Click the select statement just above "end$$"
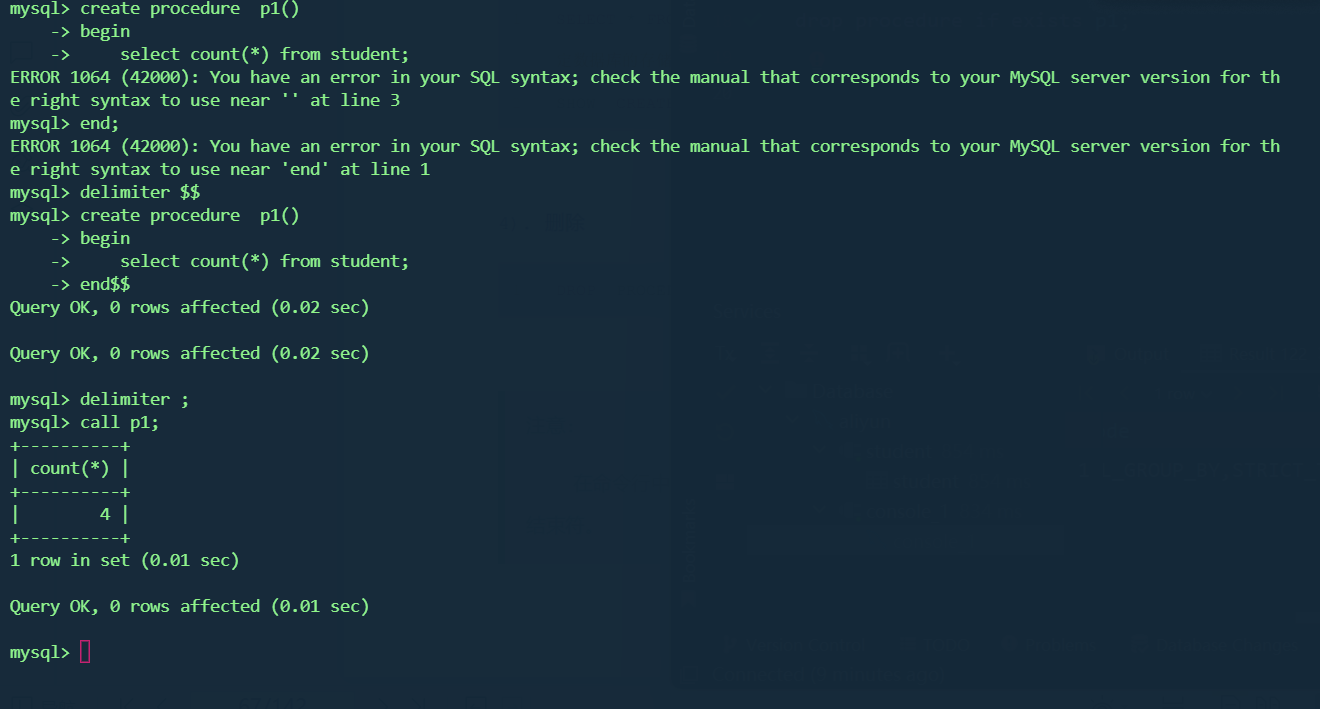This screenshot has height=709, width=1320. tap(264, 261)
